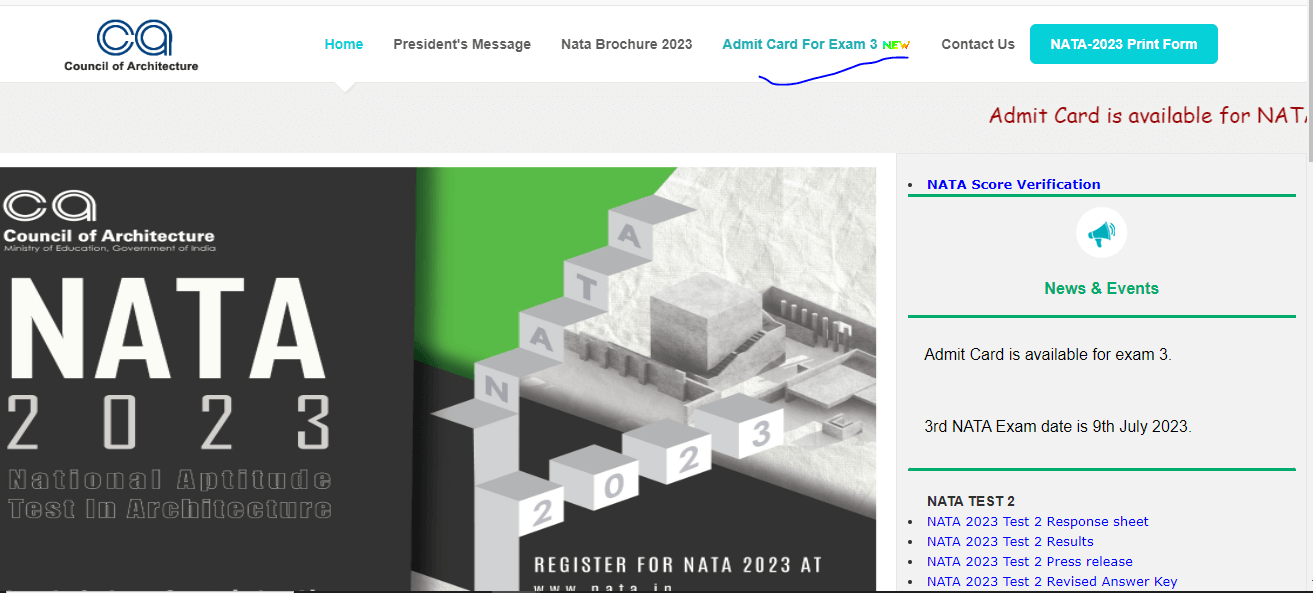Click 'Admit Card is available for exam 3.' text
The image size is (1313, 593).
tap(1047, 354)
